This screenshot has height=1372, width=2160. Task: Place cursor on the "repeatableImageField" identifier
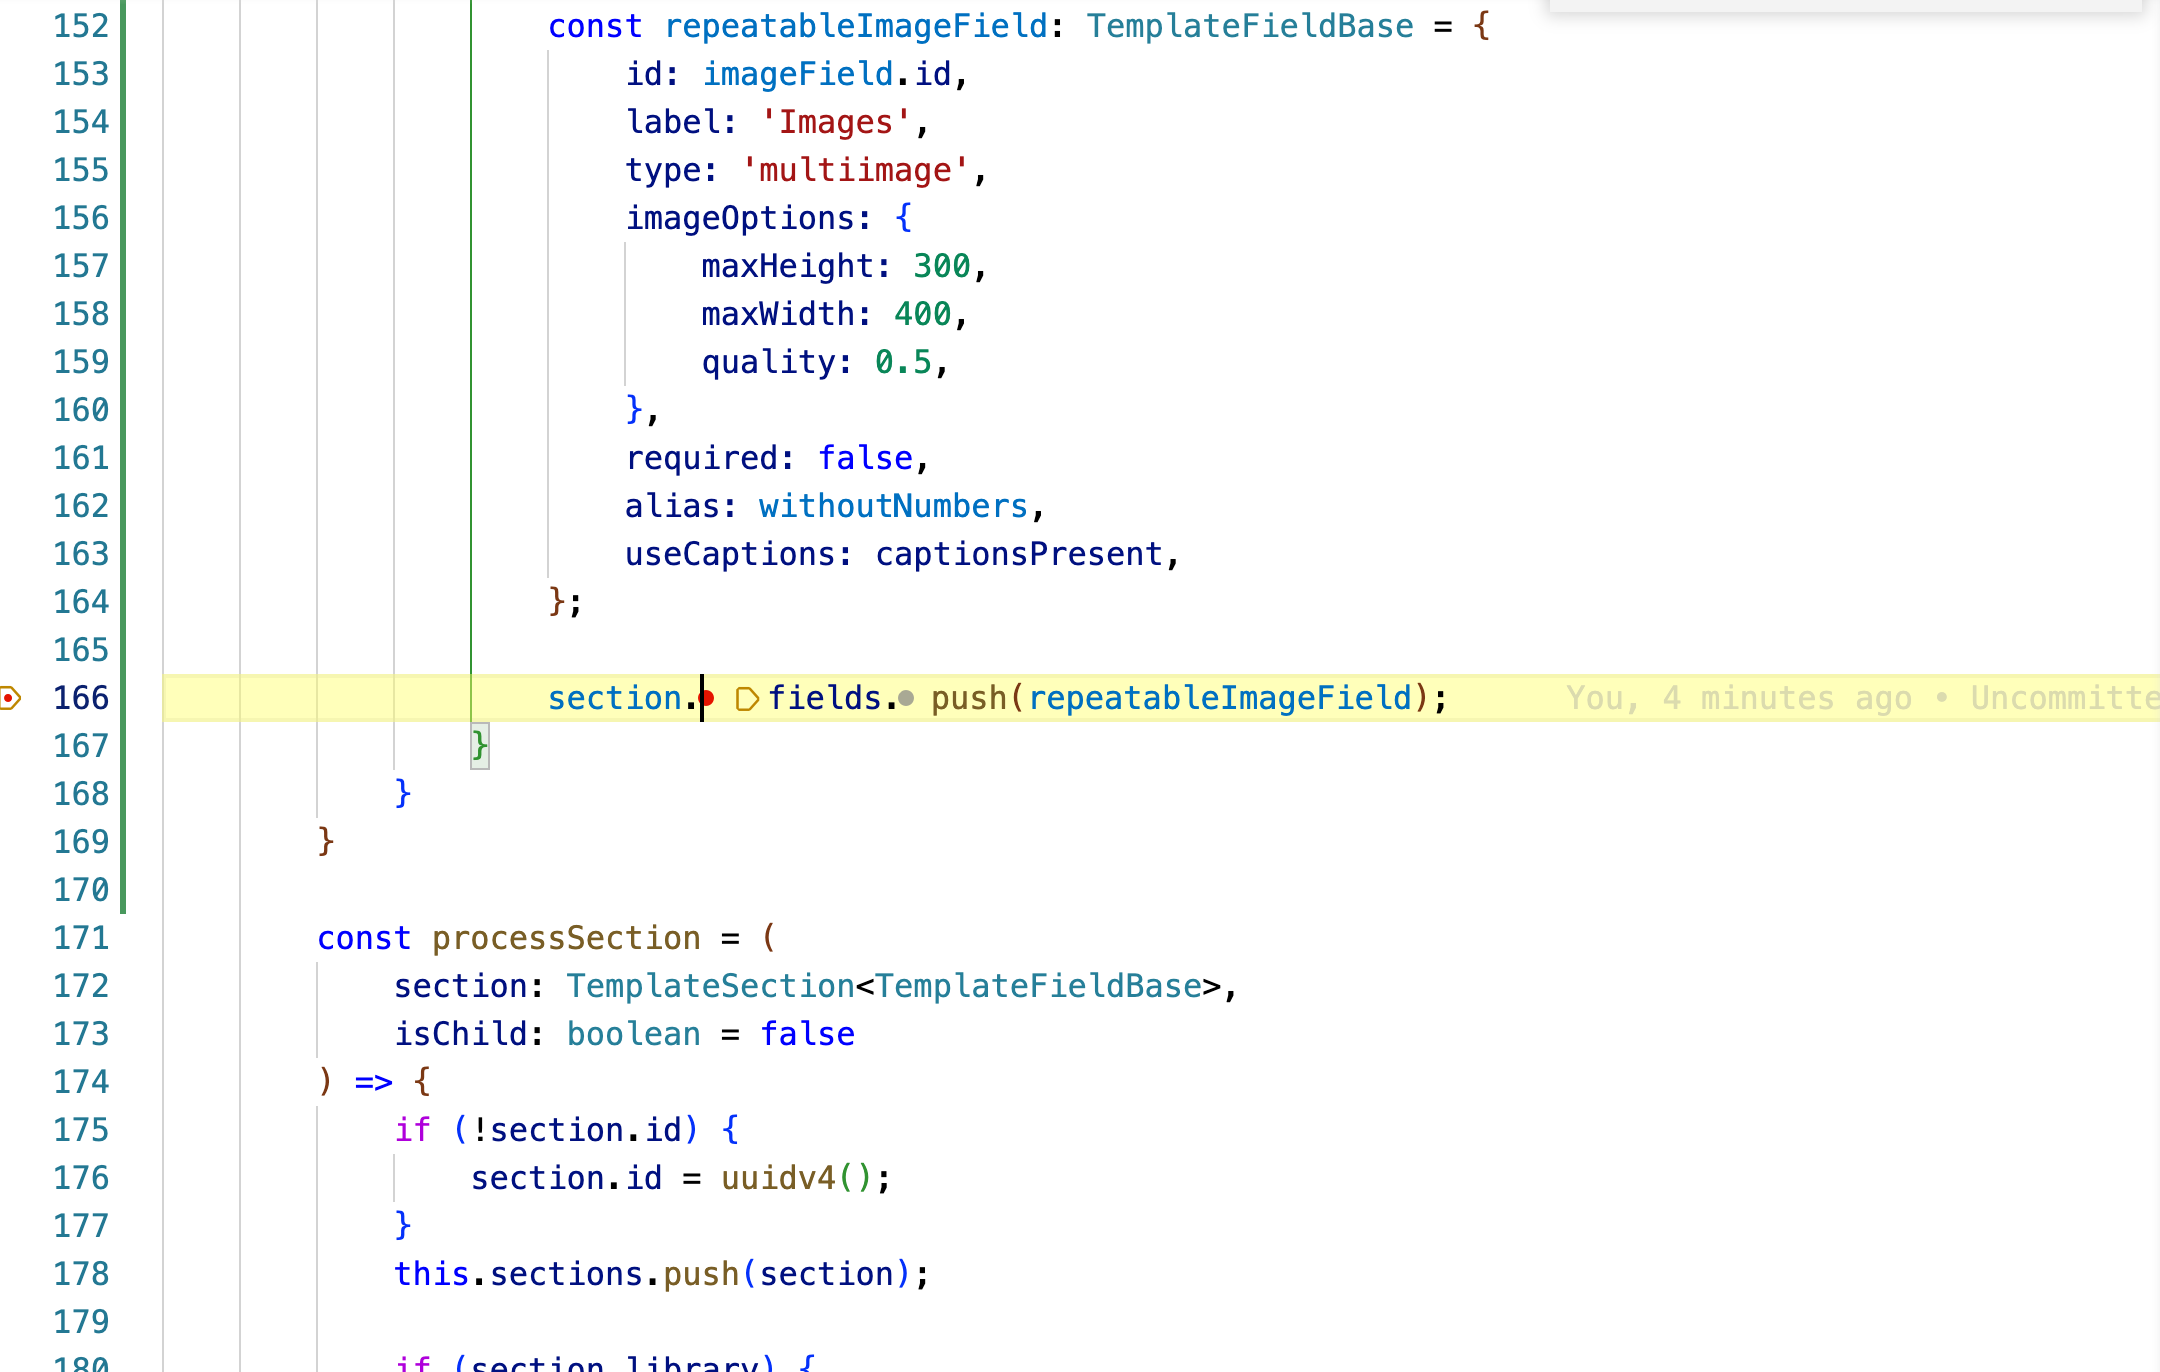(1217, 697)
